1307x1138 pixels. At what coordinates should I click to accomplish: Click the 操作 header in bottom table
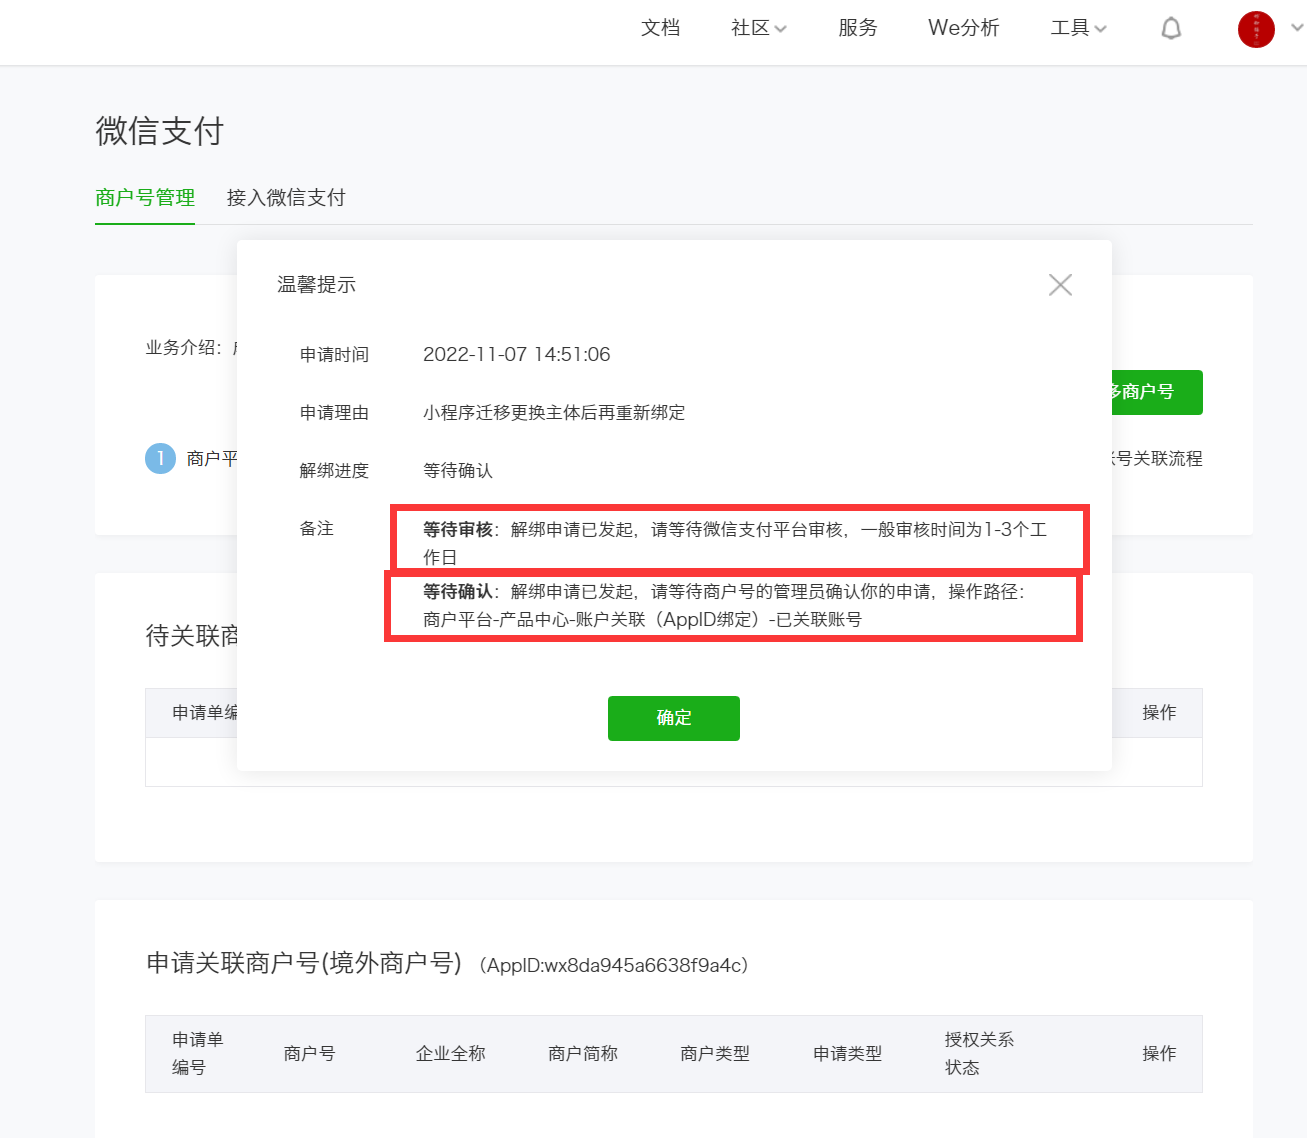click(x=1159, y=1054)
